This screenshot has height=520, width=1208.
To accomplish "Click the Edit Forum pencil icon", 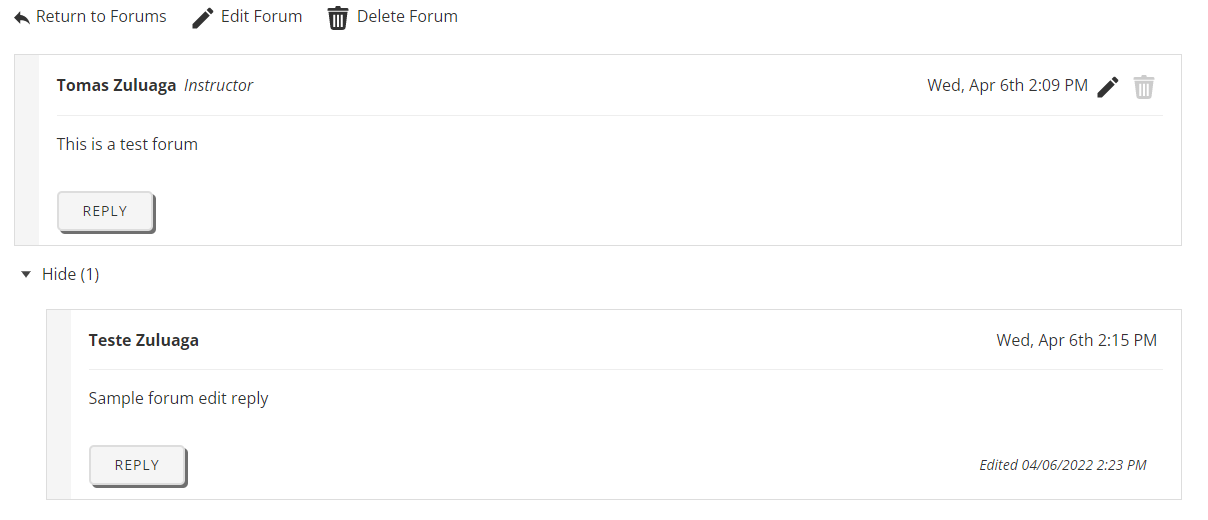I will point(203,18).
